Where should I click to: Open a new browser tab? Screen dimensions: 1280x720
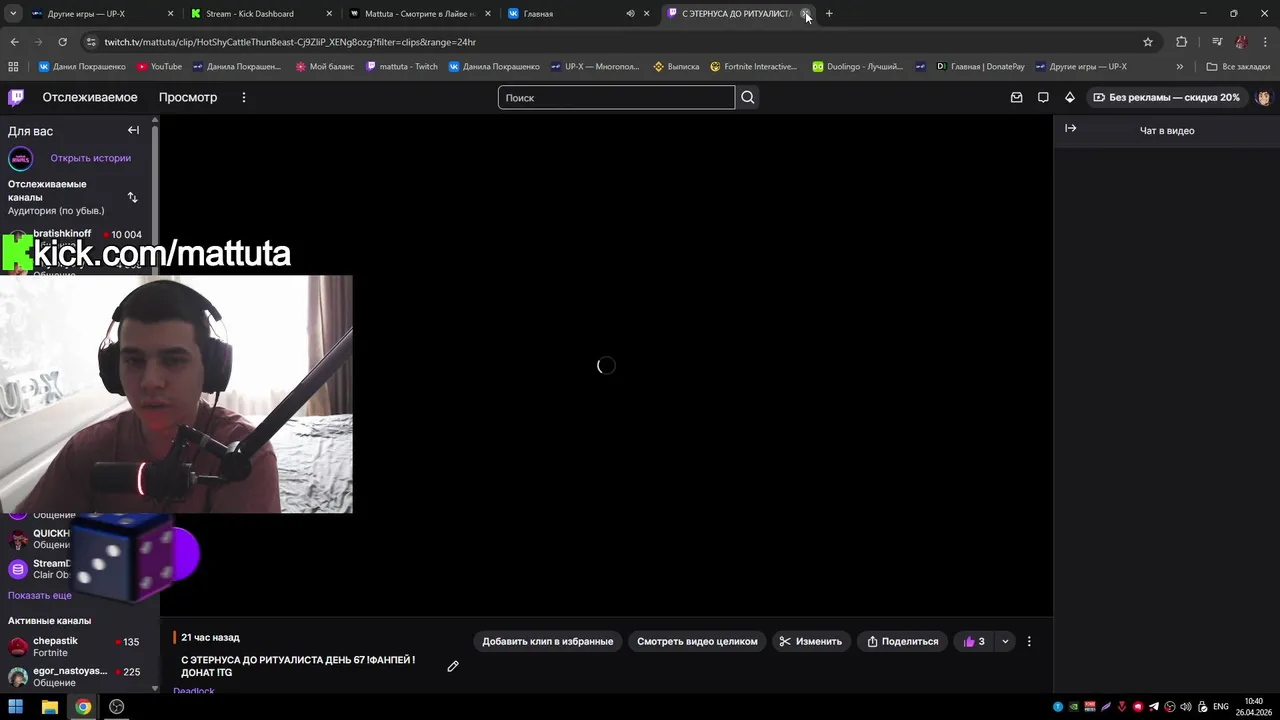tap(829, 14)
